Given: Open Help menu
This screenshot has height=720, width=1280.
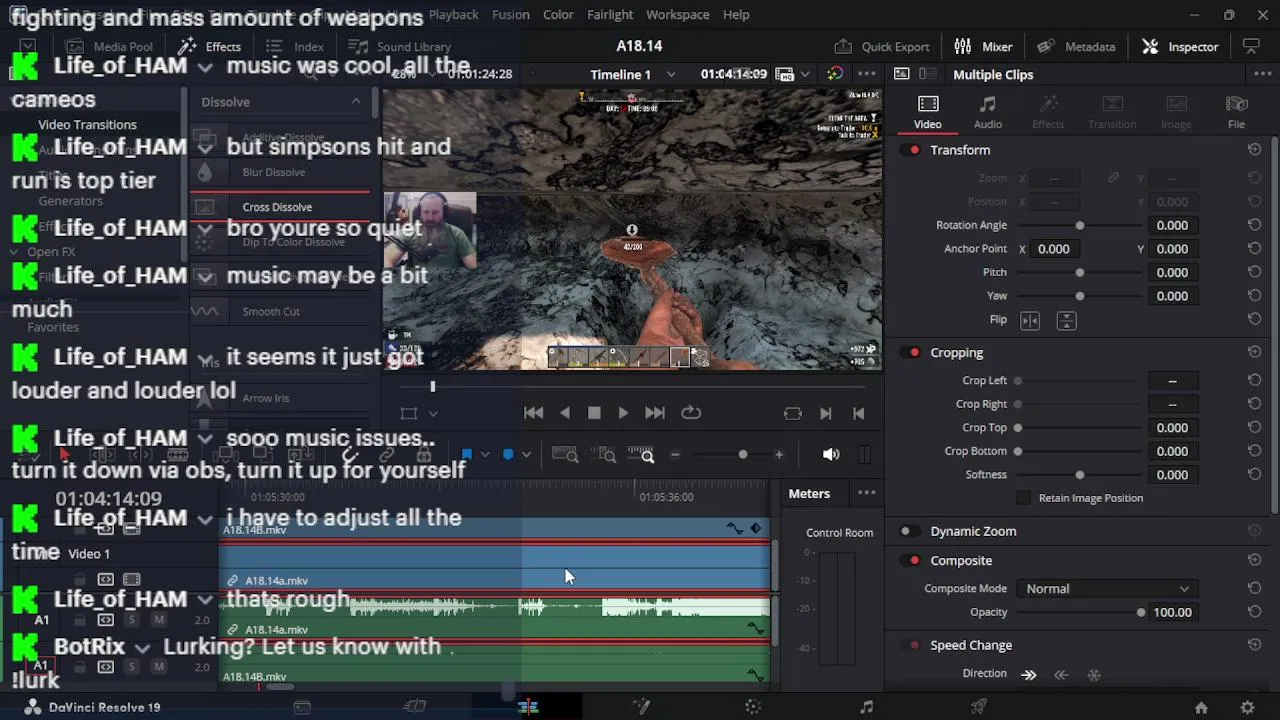Looking at the screenshot, I should coord(736,14).
